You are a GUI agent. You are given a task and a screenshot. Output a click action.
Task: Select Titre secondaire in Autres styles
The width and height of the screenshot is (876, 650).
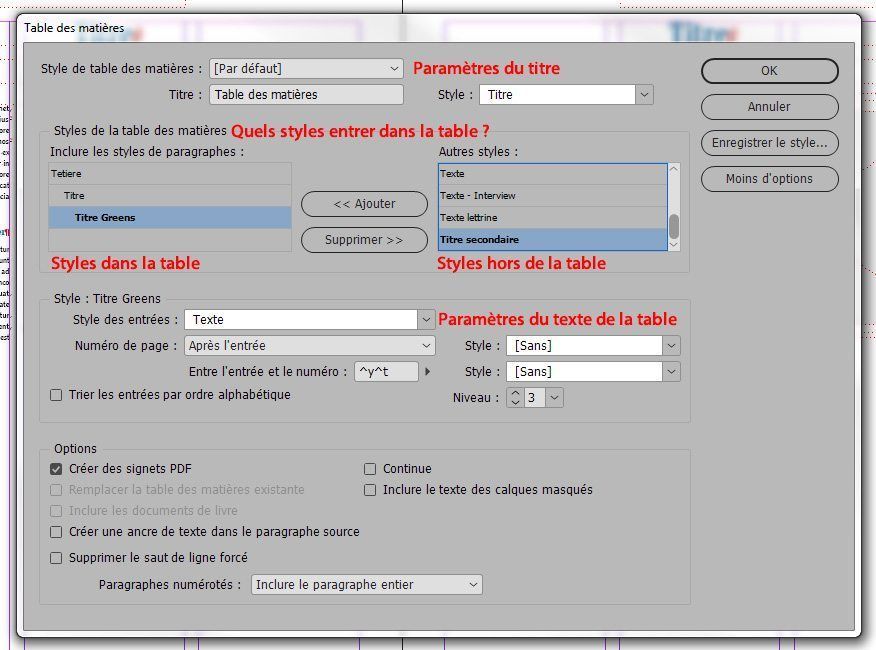pyautogui.click(x=553, y=239)
